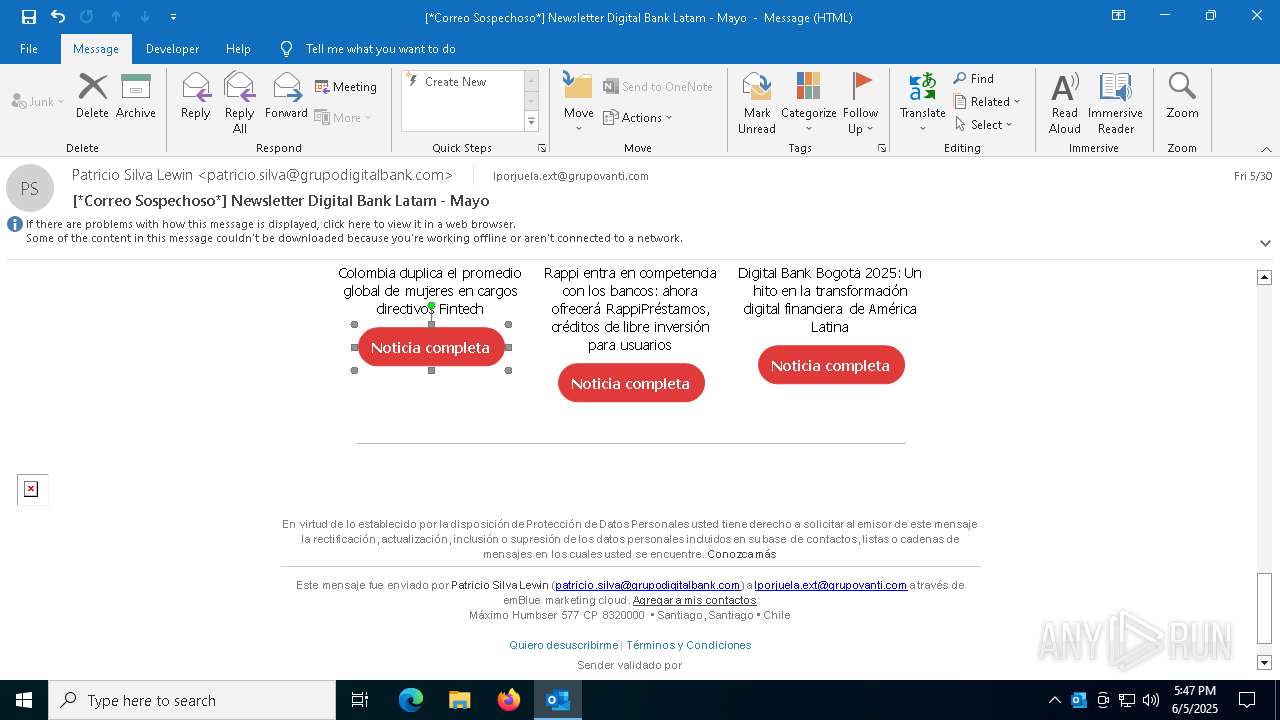
Task: Switch to the Message tab
Action: [96, 49]
